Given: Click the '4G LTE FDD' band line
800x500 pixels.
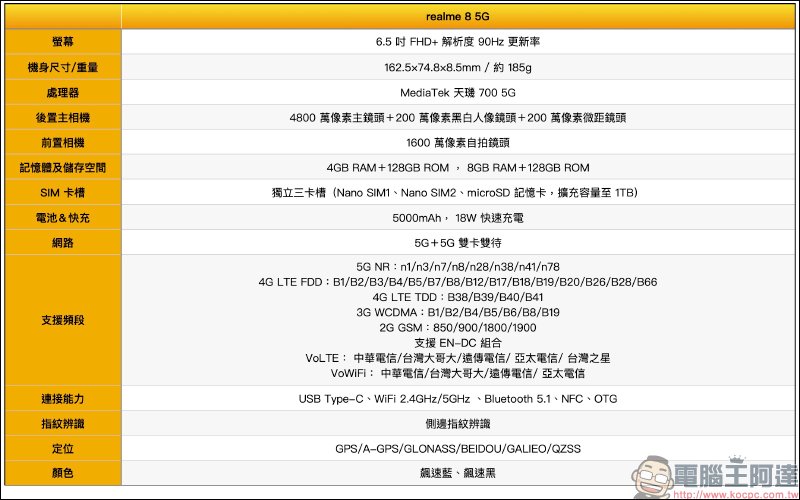Looking at the screenshot, I should (x=458, y=282).
